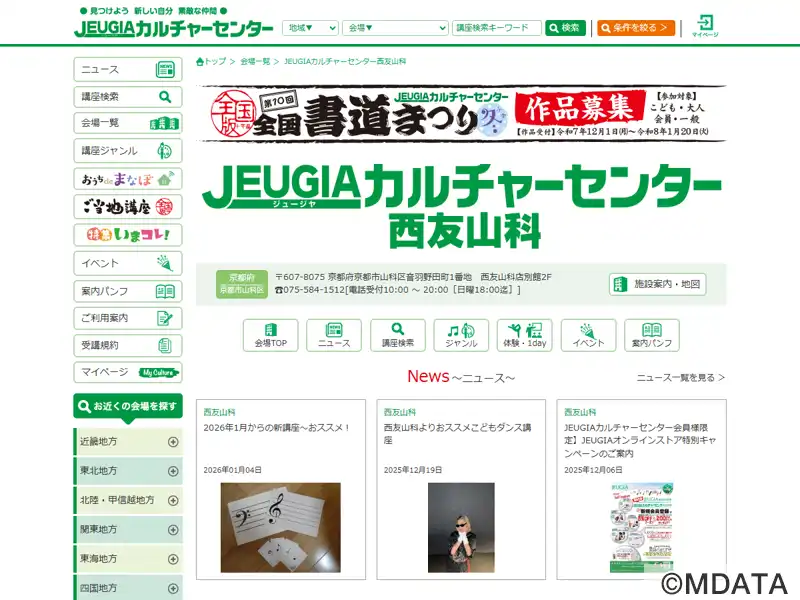Click the JEUGIAカルチャーセンター header logo
The height and width of the screenshot is (600, 800).
pos(173,28)
